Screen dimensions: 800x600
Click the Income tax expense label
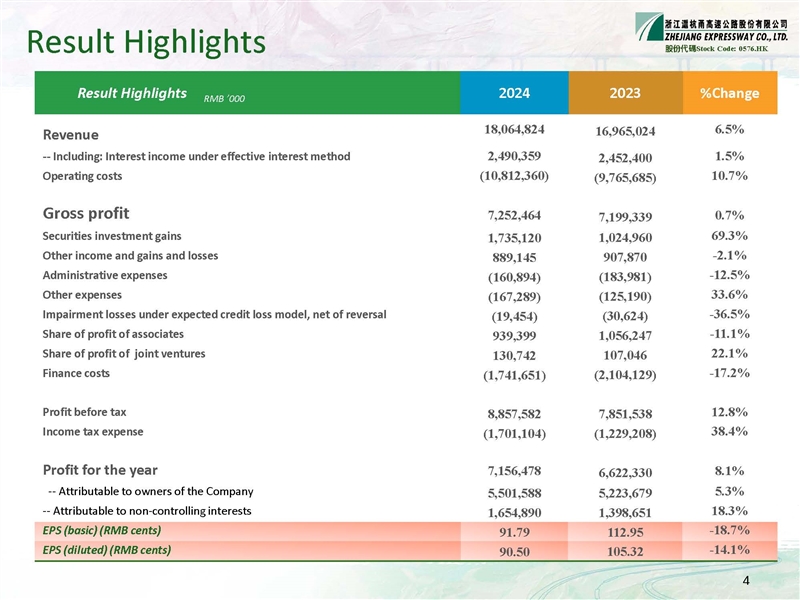pos(93,432)
